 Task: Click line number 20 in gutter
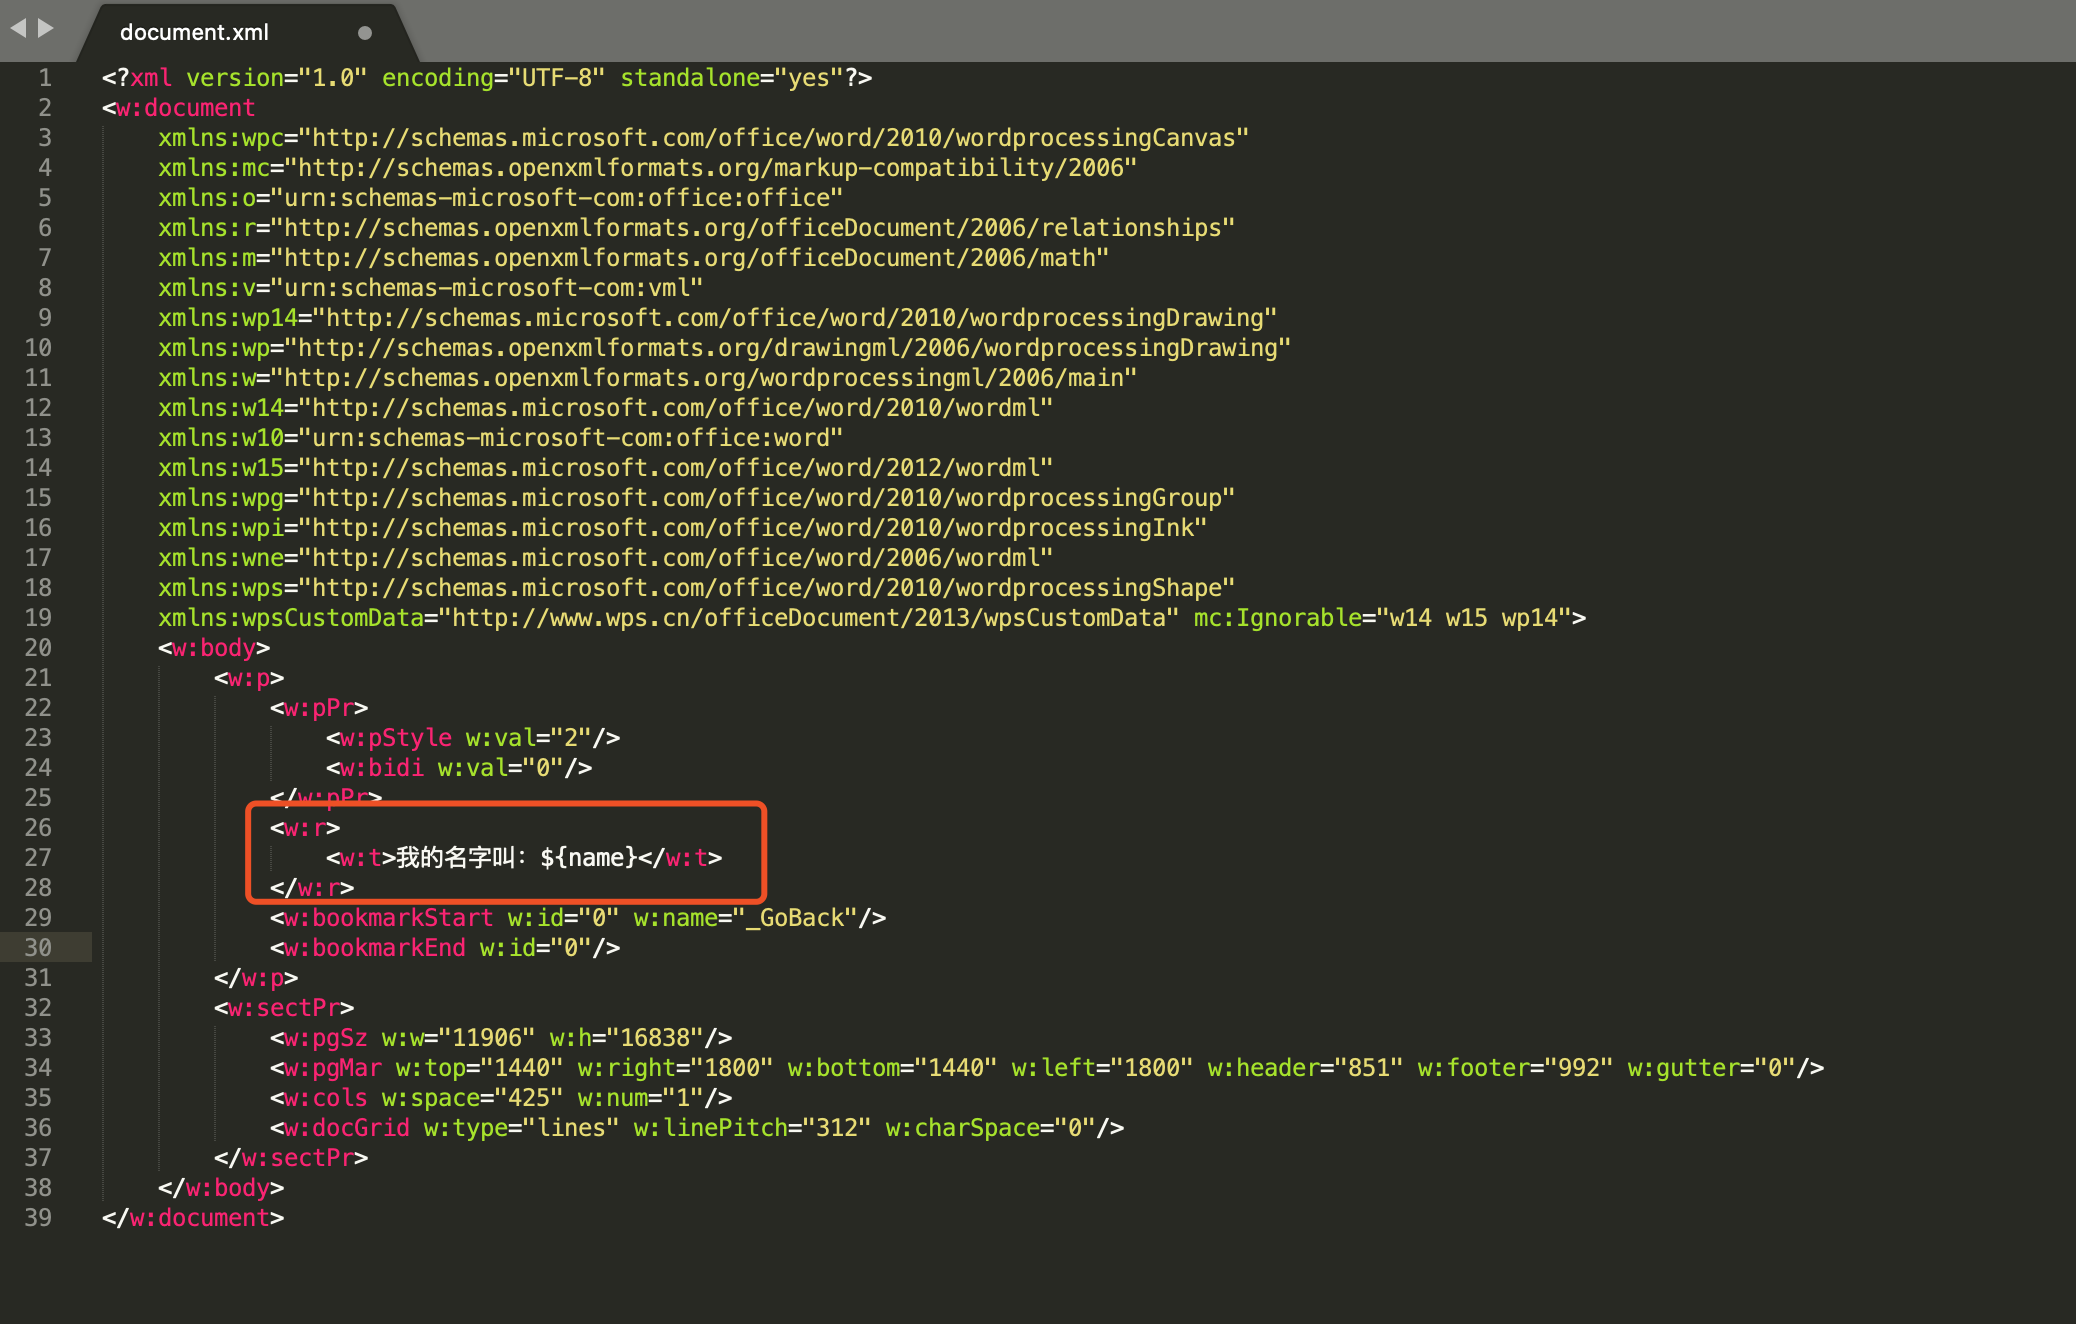[x=38, y=647]
